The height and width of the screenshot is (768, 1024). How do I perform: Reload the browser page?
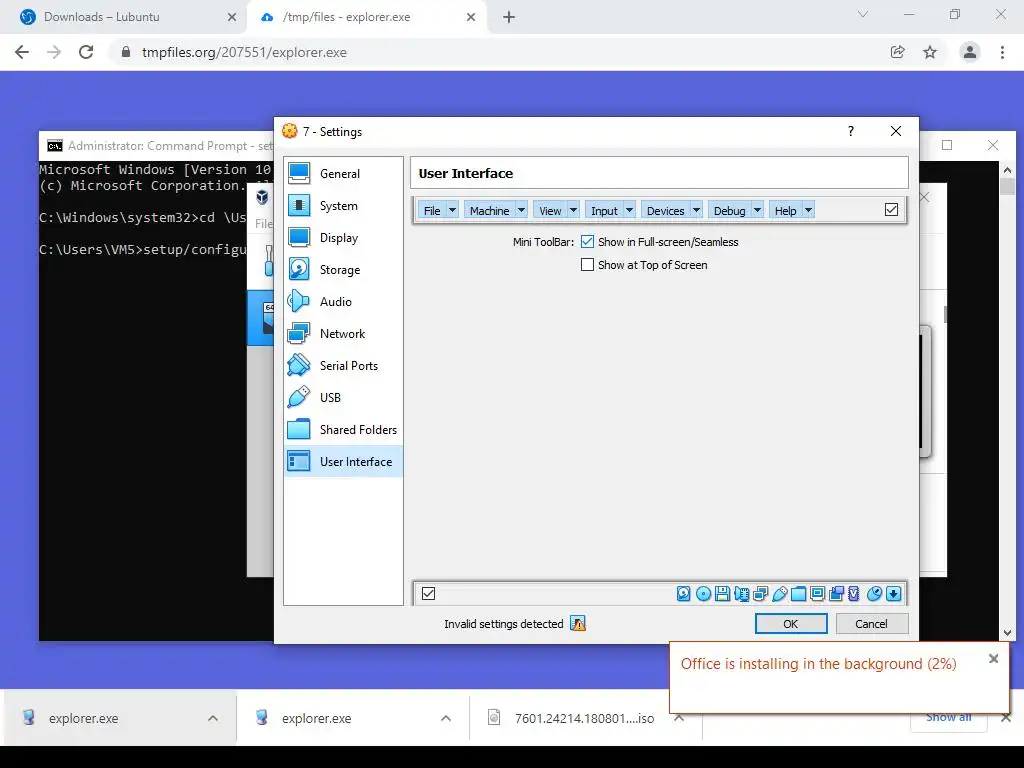click(86, 52)
